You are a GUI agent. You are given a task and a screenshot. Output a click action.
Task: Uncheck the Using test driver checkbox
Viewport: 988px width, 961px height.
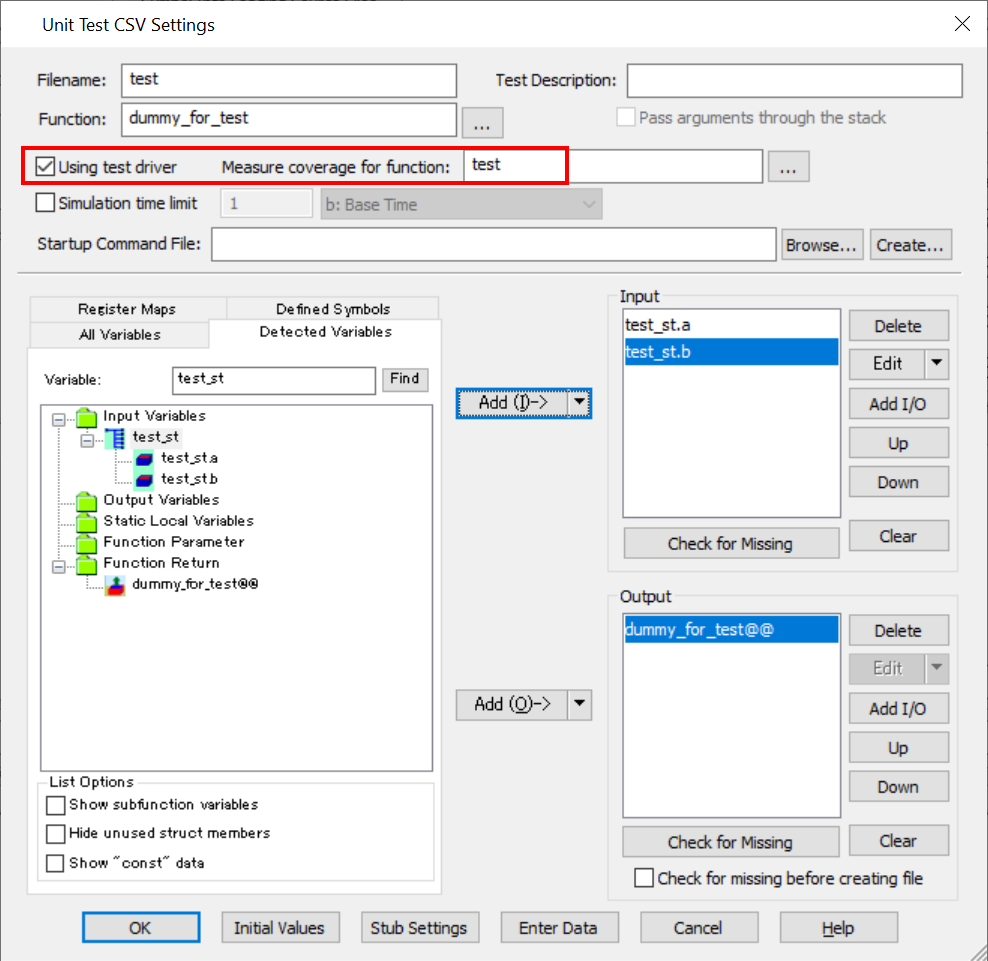[45, 166]
